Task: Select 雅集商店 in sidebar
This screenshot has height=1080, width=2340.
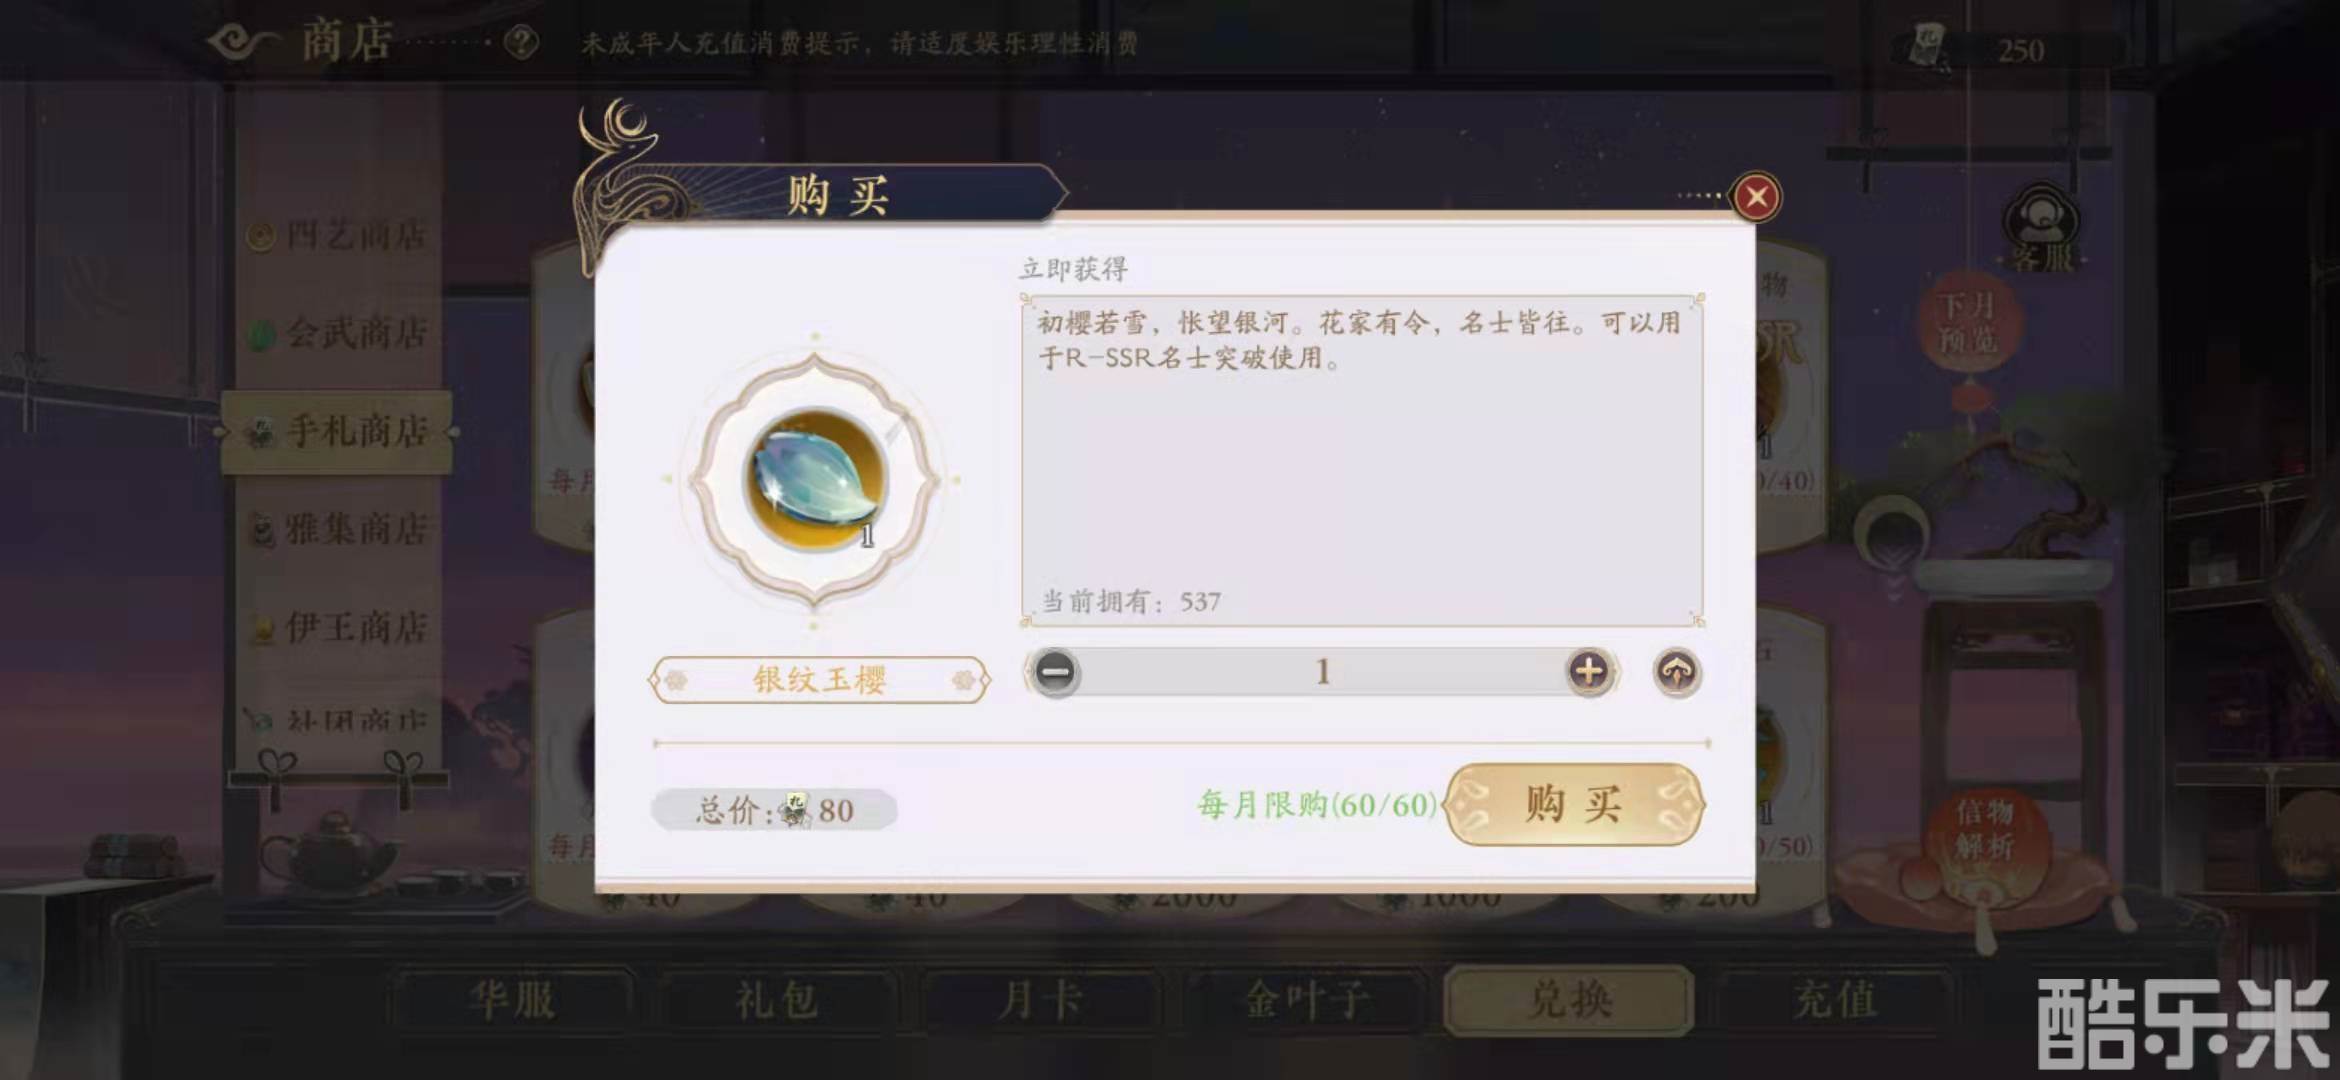Action: pos(338,529)
